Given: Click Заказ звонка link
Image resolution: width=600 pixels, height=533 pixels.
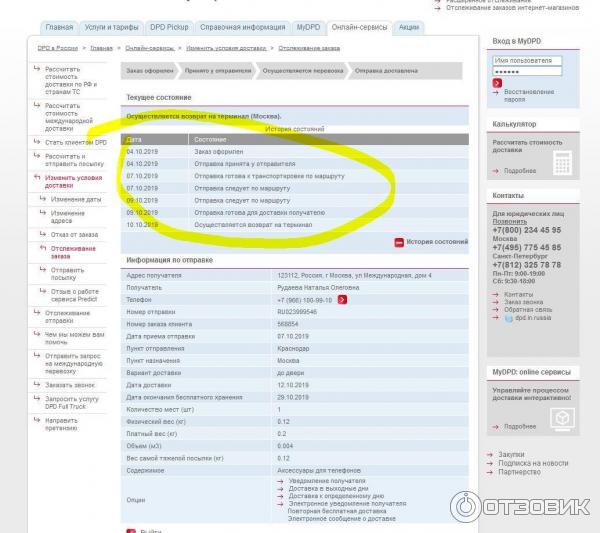Looking at the screenshot, I should pyautogui.click(x=523, y=302).
